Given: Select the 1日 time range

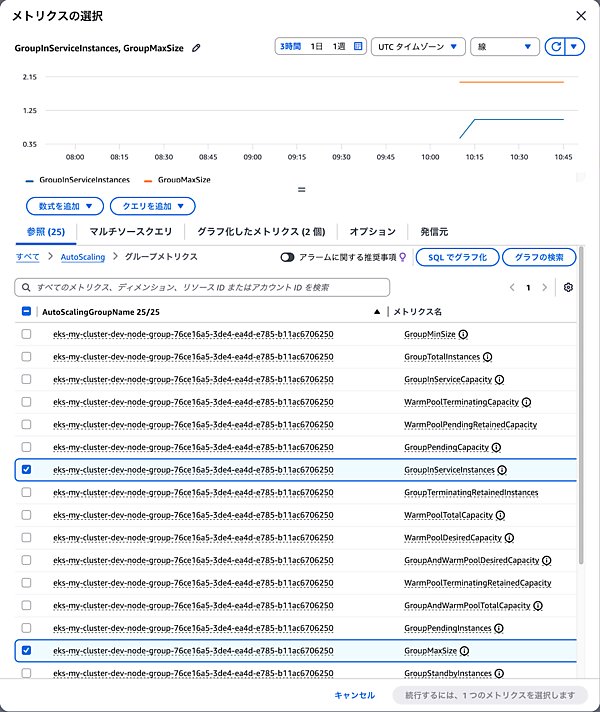Looking at the screenshot, I should click(317, 46).
